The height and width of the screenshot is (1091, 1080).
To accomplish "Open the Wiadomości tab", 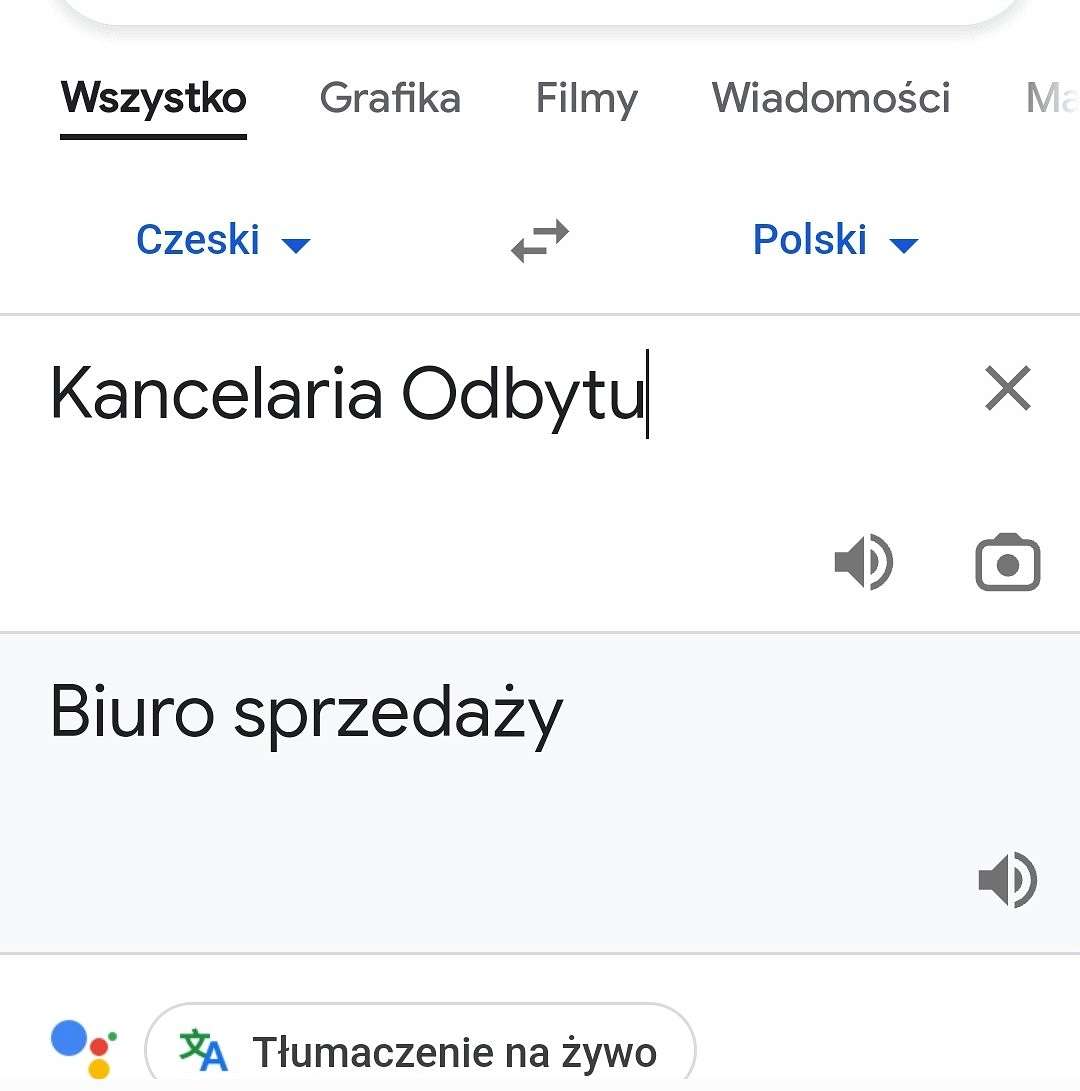I will [x=830, y=98].
